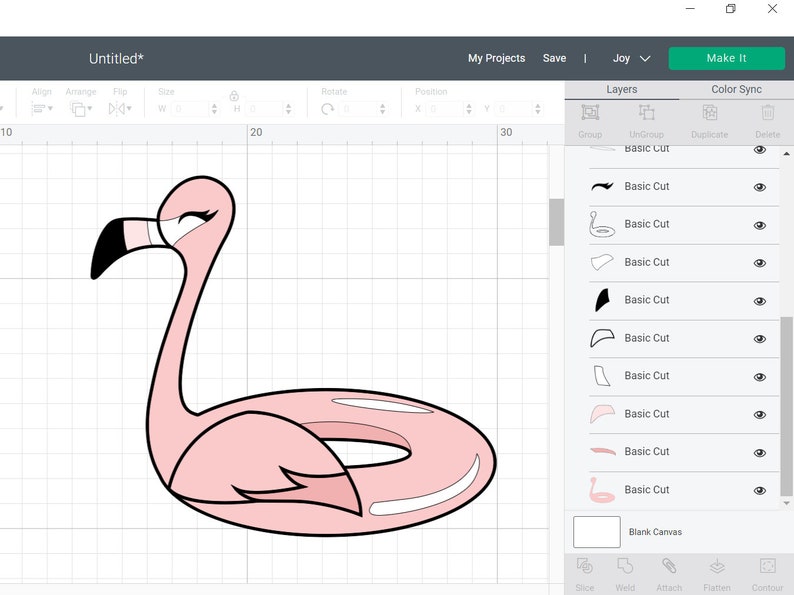Click the Group layers icon
This screenshot has height=595, width=794.
[x=590, y=112]
